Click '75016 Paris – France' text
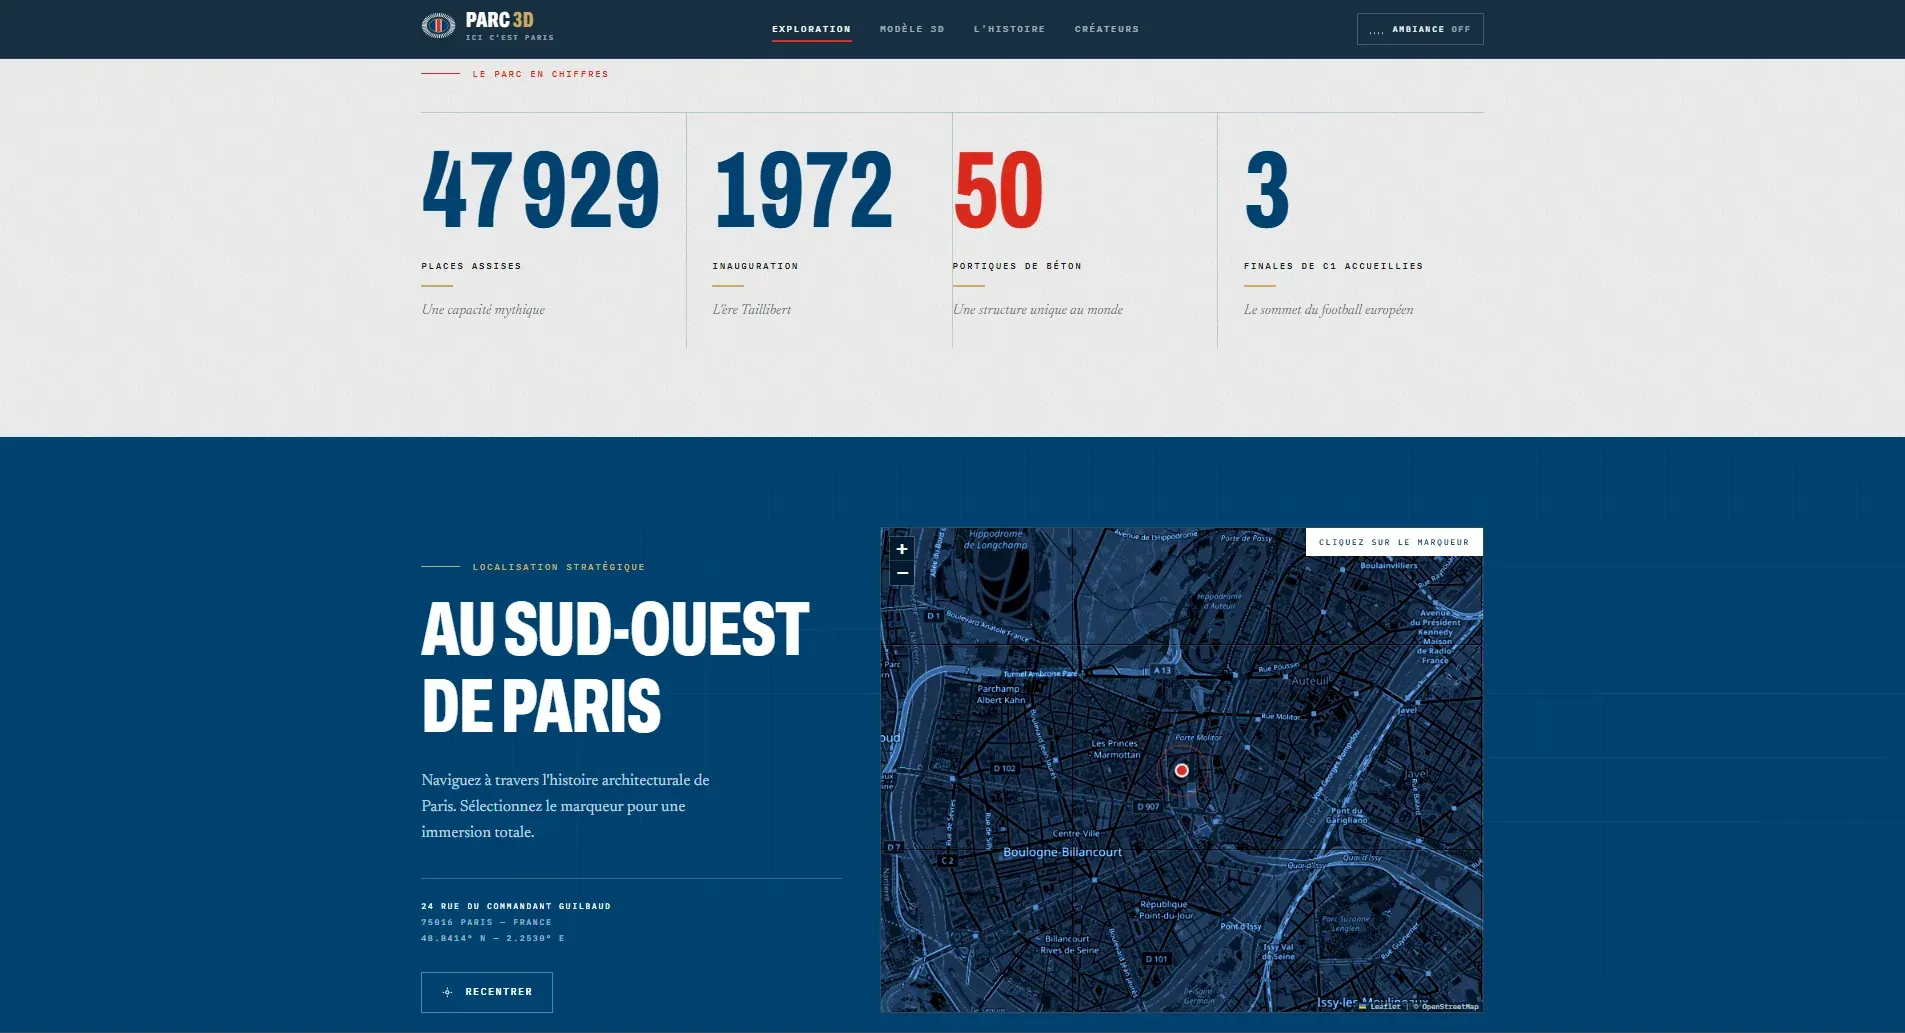 (486, 922)
